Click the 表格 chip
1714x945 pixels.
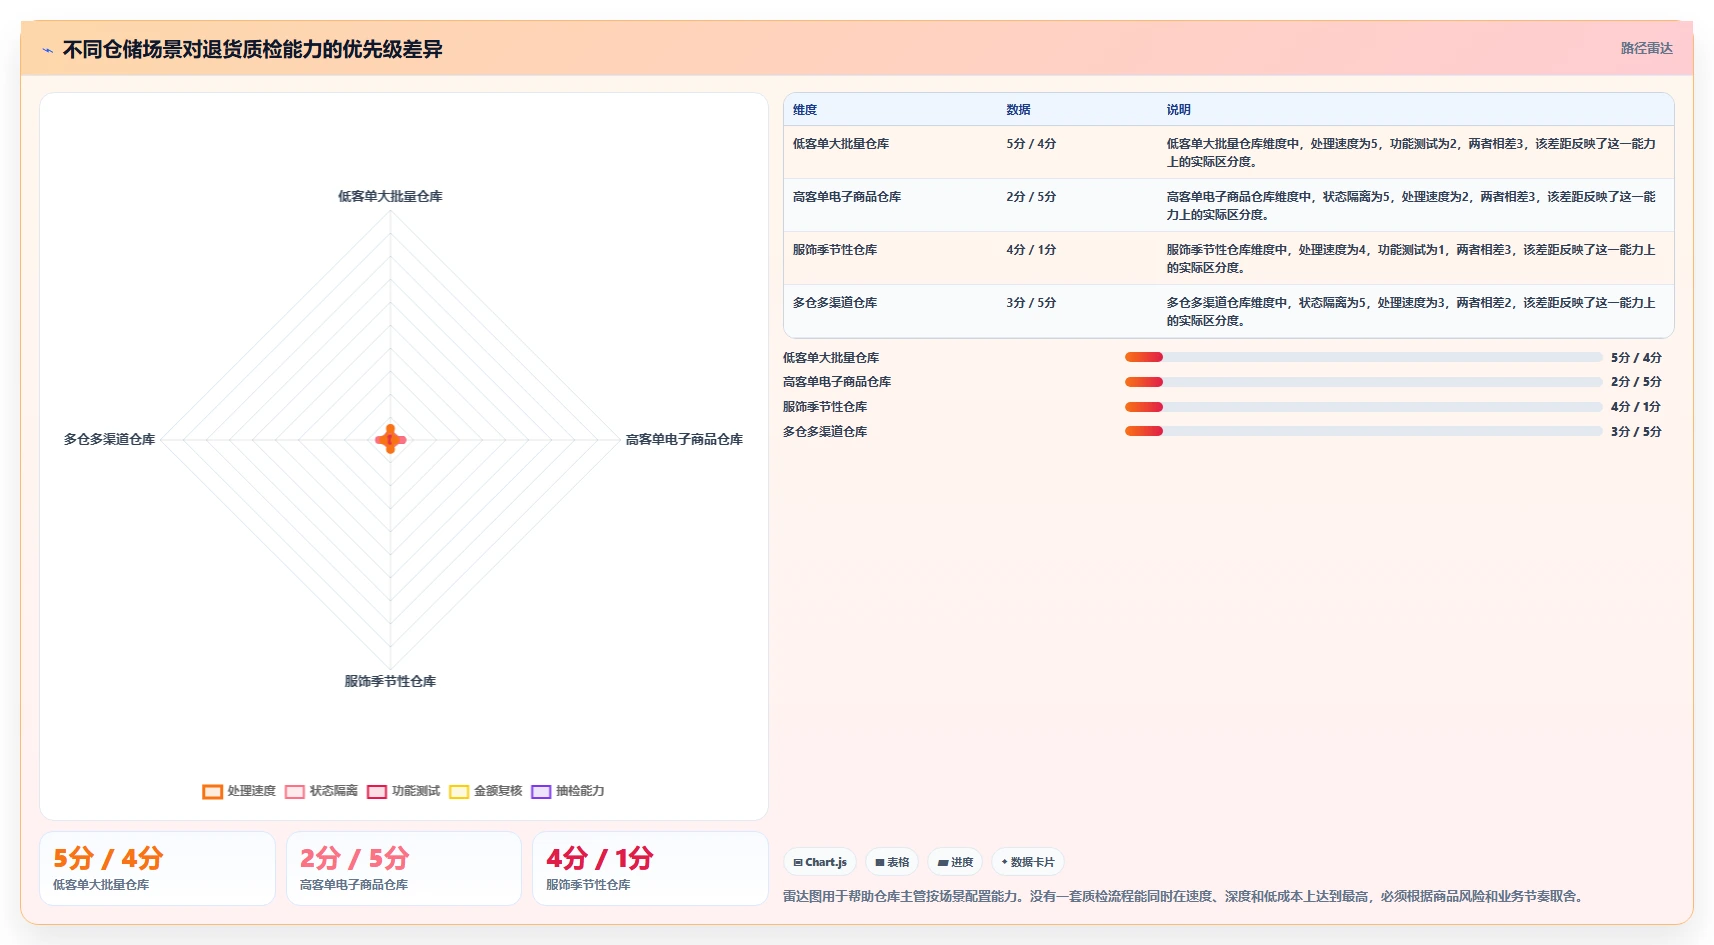click(x=892, y=862)
